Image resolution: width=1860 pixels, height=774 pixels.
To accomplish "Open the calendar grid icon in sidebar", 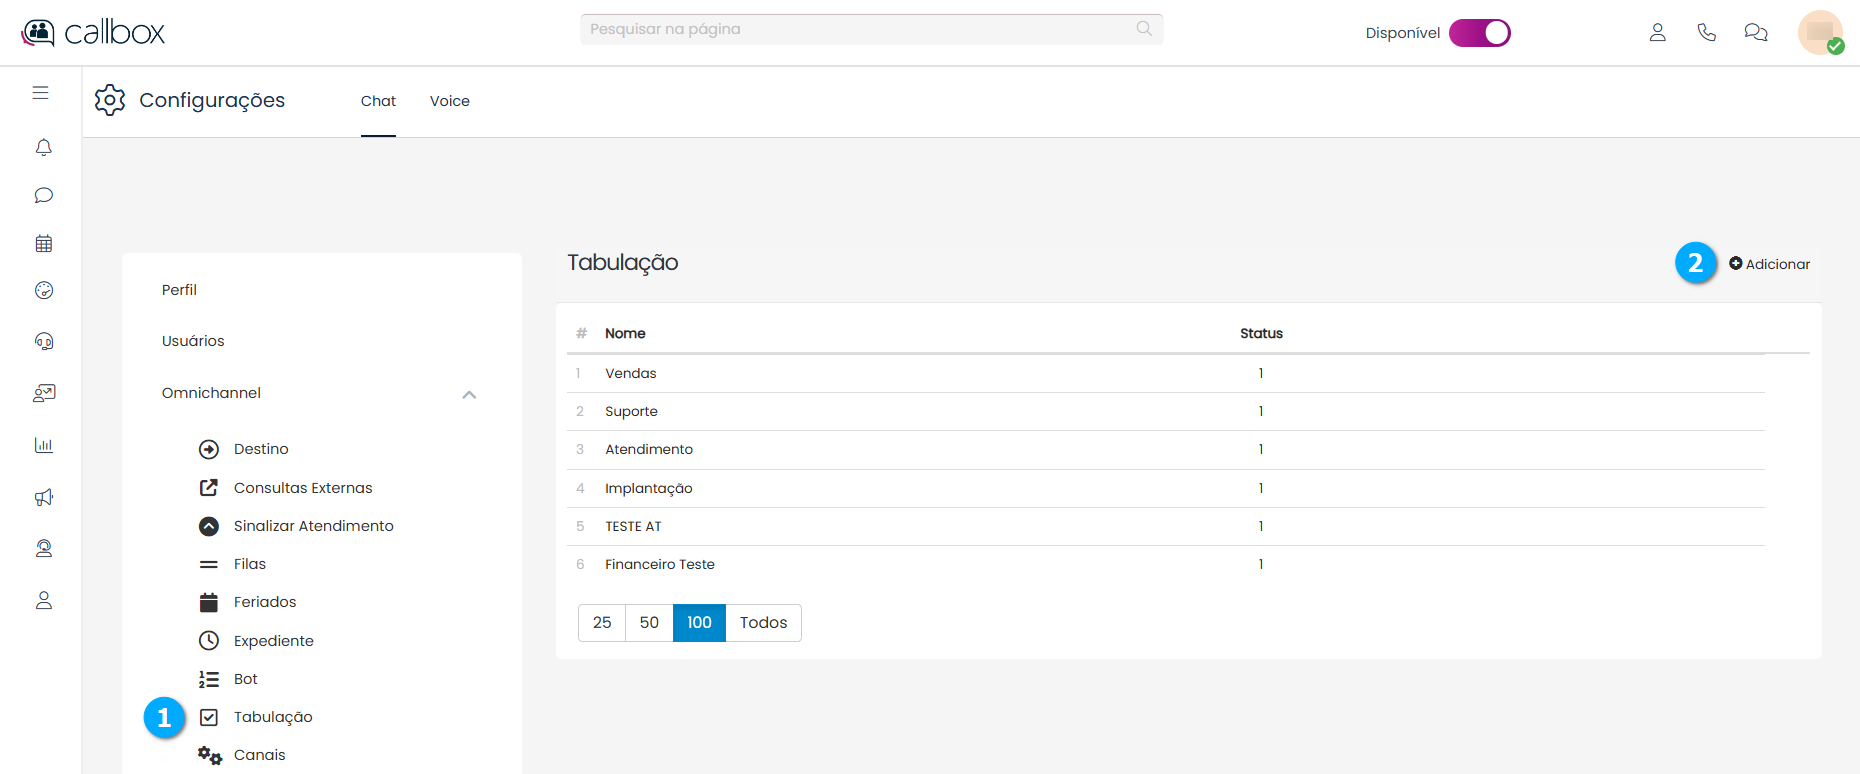I will point(43,243).
